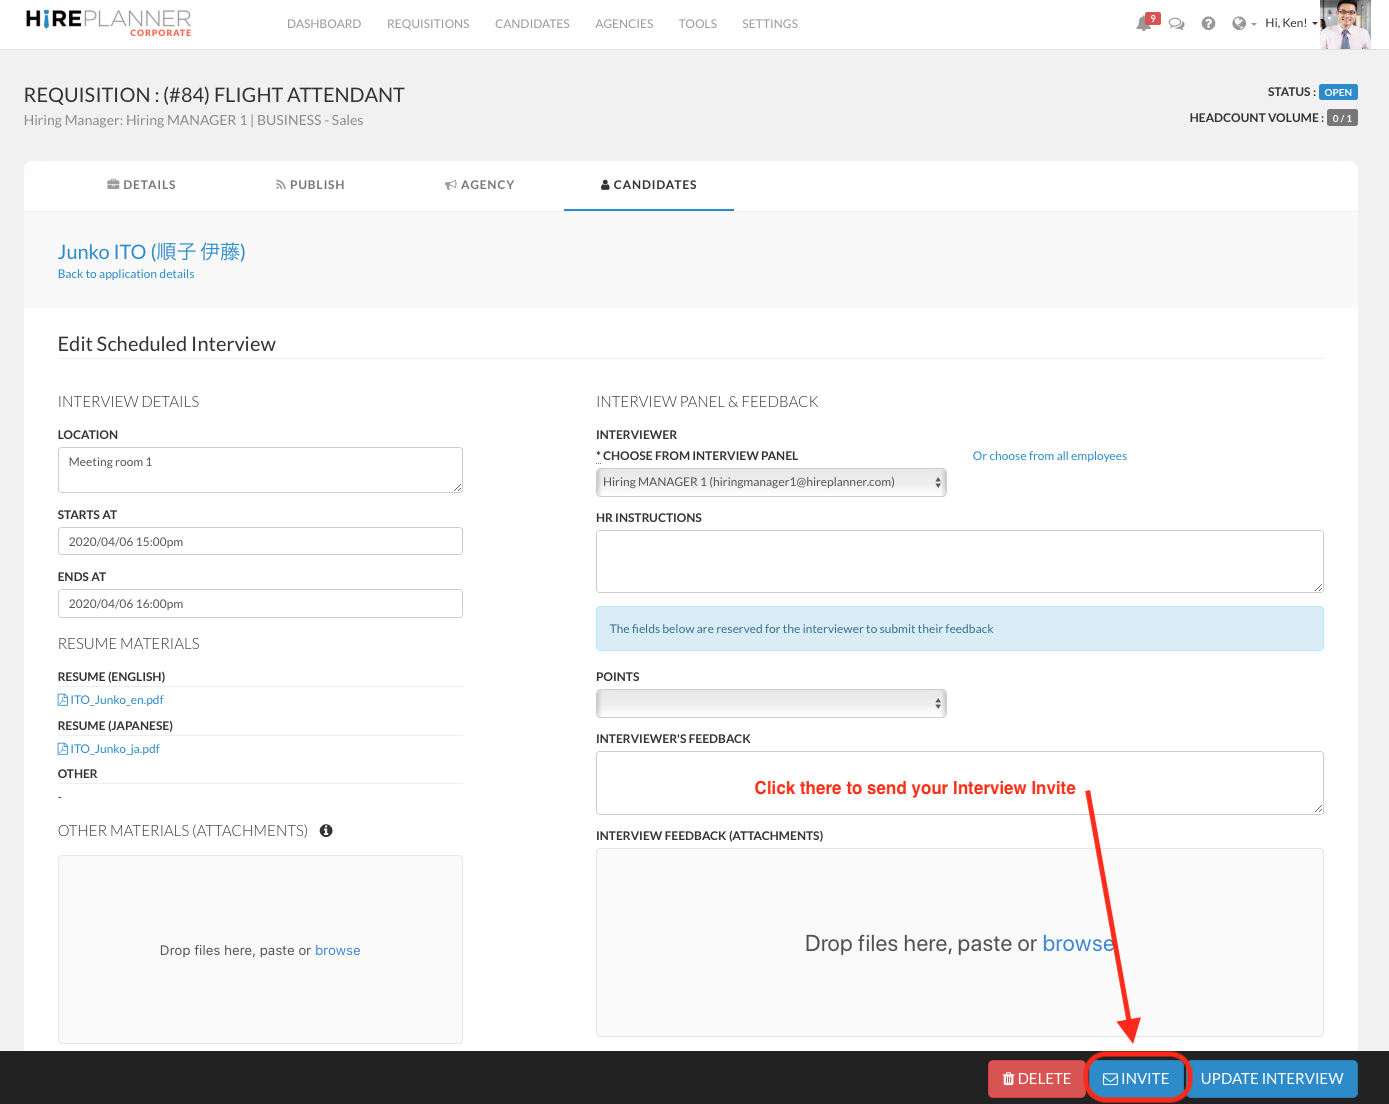1389x1104 pixels.
Task: Click the red Delete button
Action: pos(1036,1079)
